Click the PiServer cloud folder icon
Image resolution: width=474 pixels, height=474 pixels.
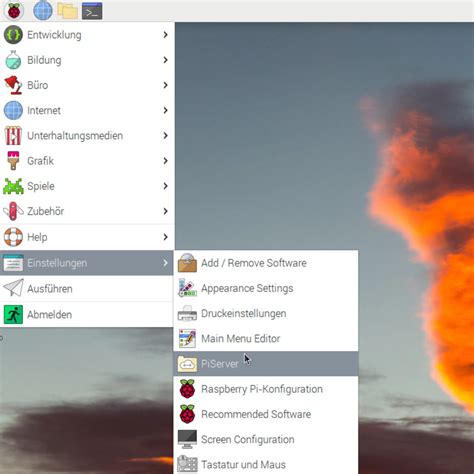[187, 364]
